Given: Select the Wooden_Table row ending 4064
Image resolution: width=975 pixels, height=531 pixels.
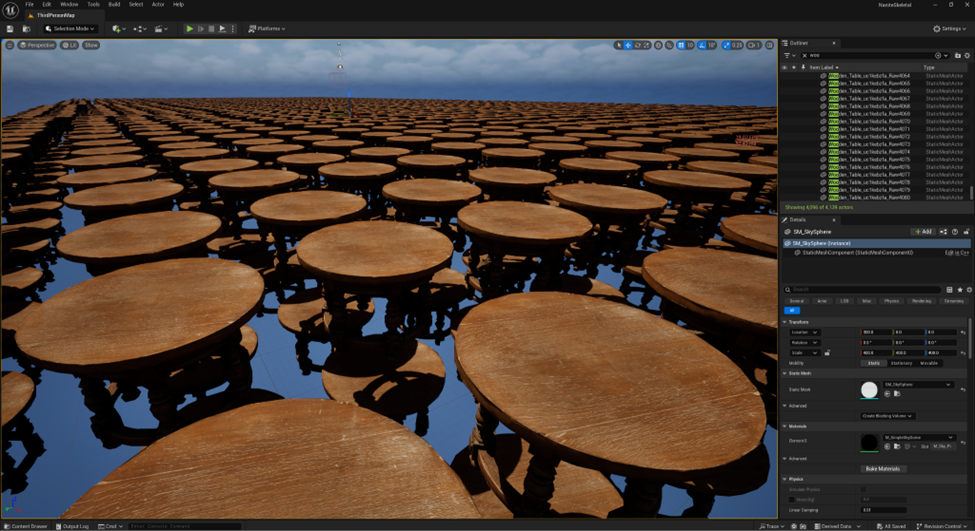Looking at the screenshot, I should pyautogui.click(x=876, y=76).
